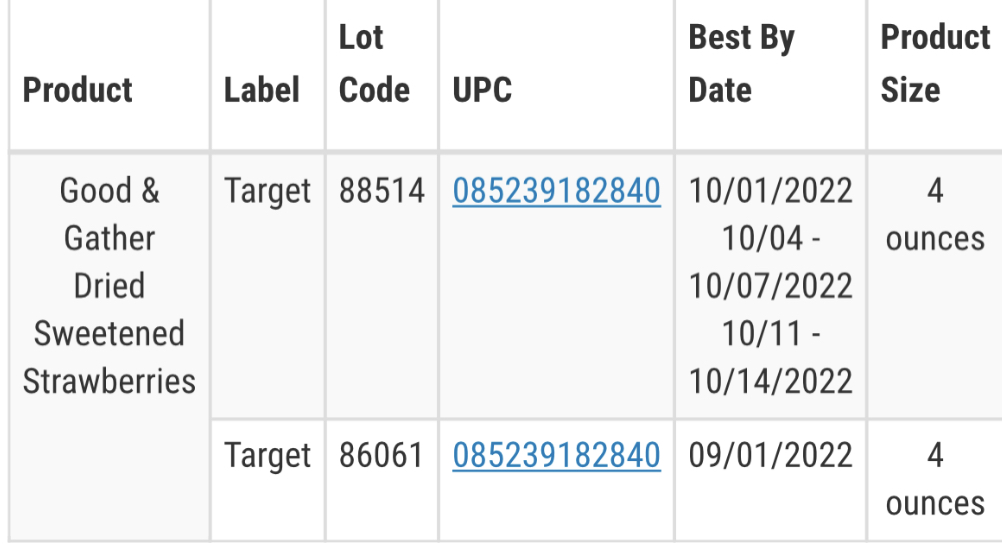Click the word Strawberries in product name
1002x547 pixels.
point(109,381)
